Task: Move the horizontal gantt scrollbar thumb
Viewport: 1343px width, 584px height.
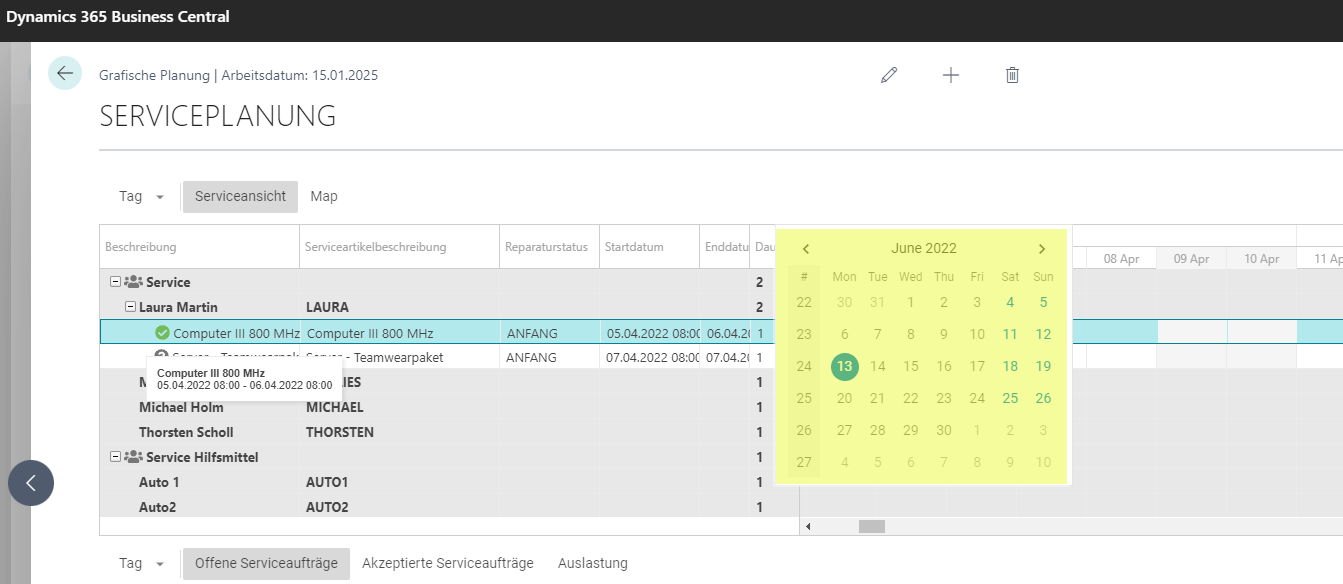Action: pos(872,526)
